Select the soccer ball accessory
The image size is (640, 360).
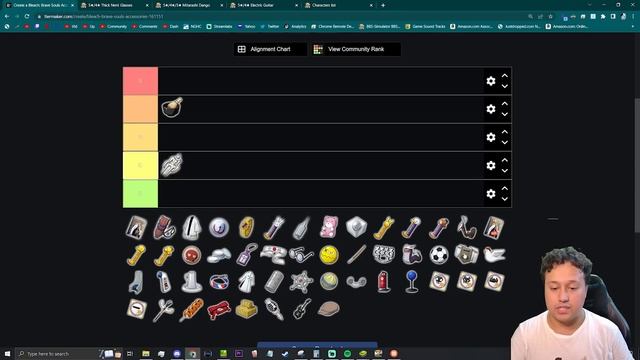[x=439, y=255]
